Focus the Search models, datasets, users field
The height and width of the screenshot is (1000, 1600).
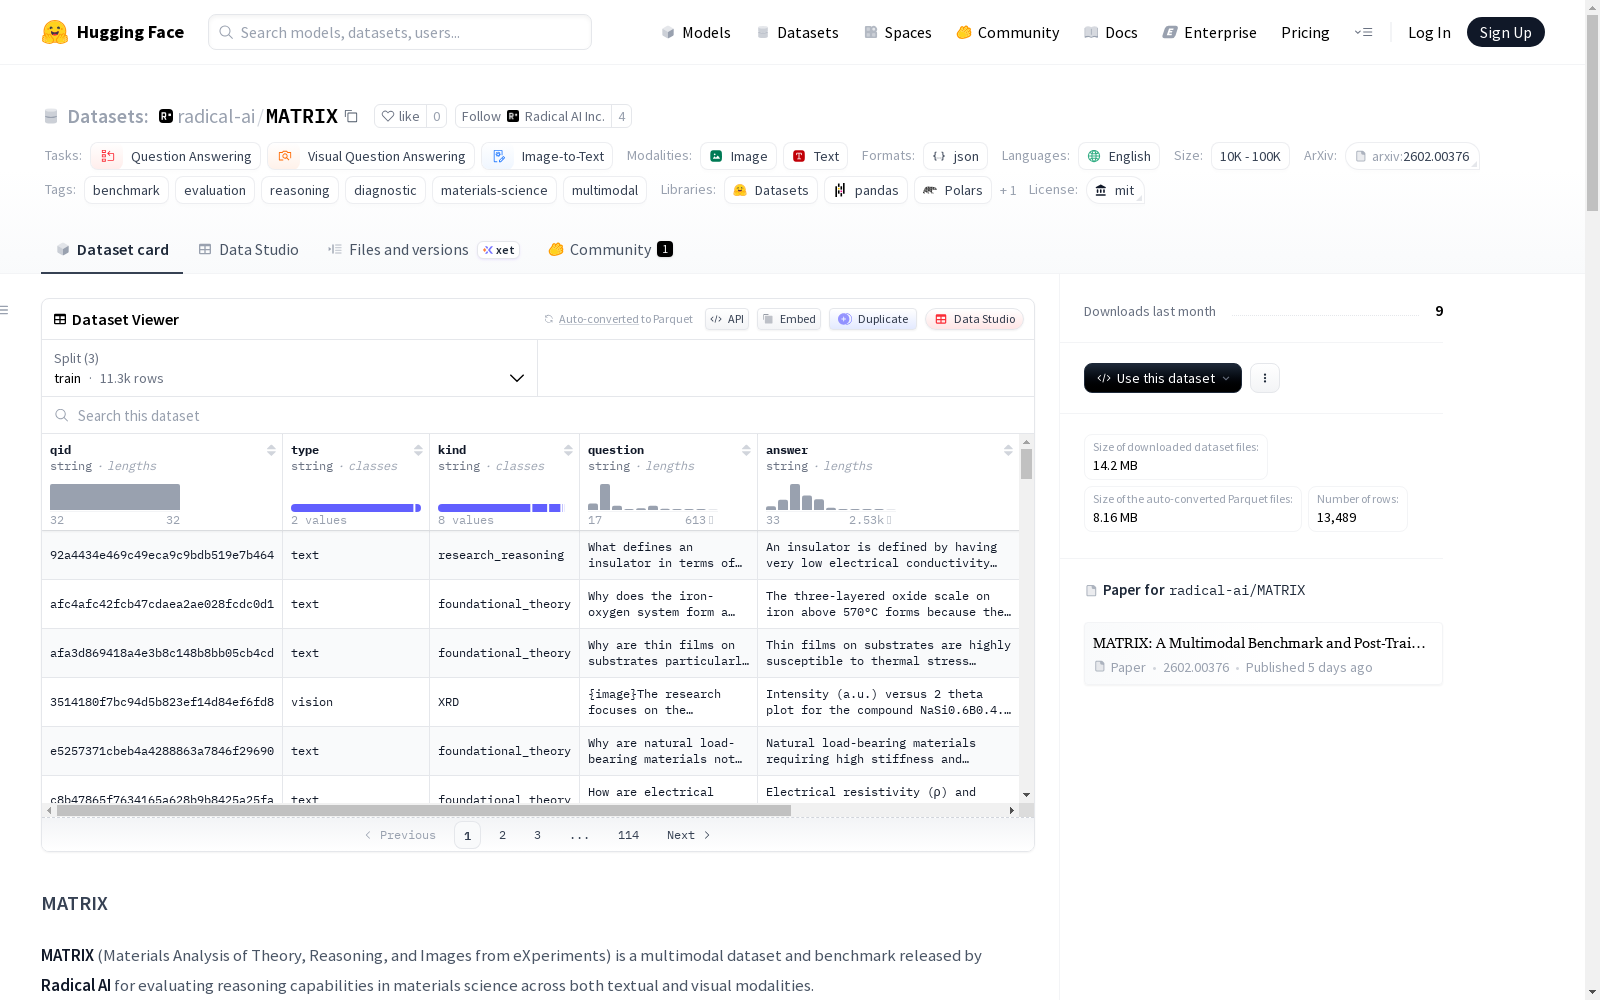tap(400, 32)
